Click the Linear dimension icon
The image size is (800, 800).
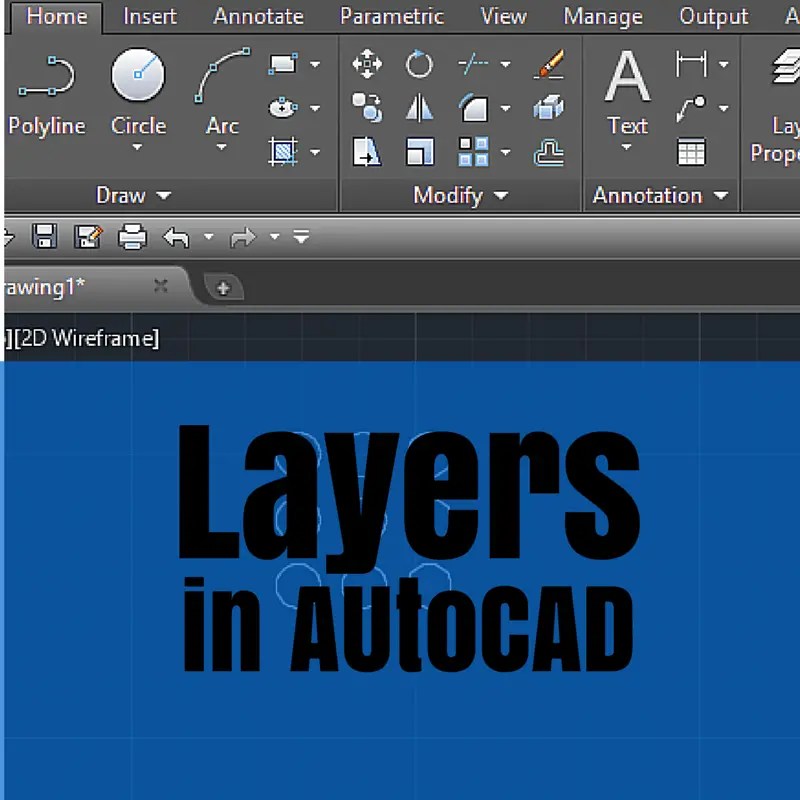coord(692,64)
